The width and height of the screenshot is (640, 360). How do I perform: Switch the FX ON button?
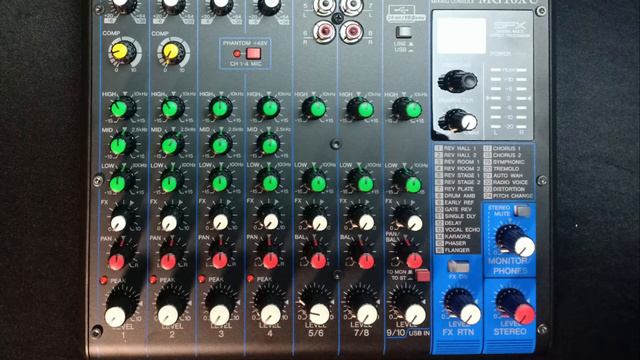tap(458, 267)
